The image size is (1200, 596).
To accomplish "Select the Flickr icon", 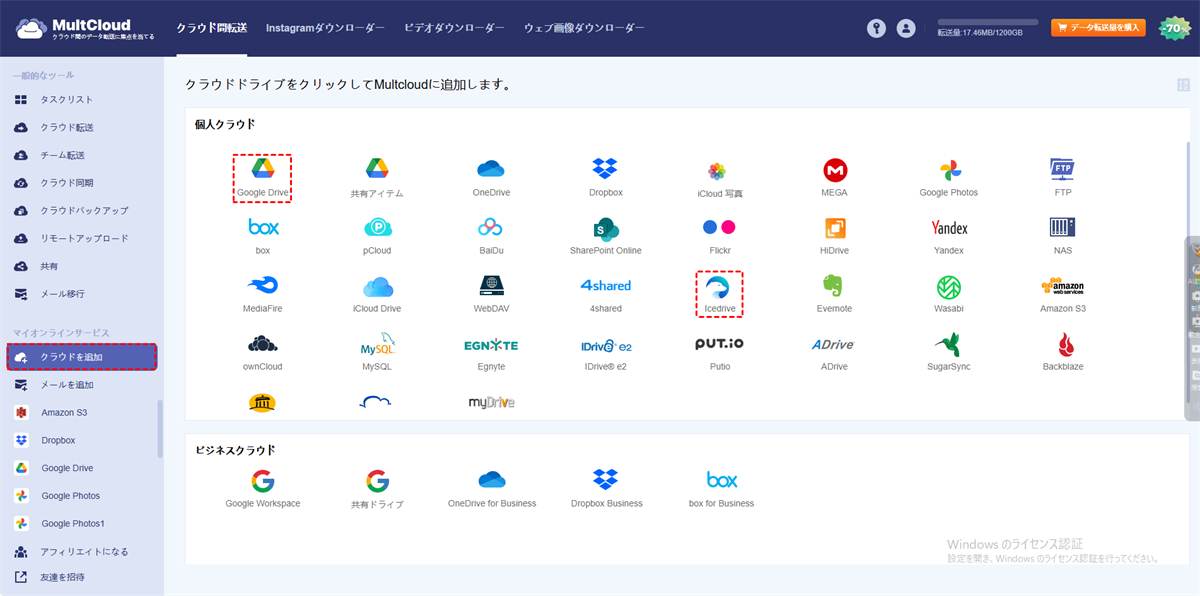I will pyautogui.click(x=720, y=236).
